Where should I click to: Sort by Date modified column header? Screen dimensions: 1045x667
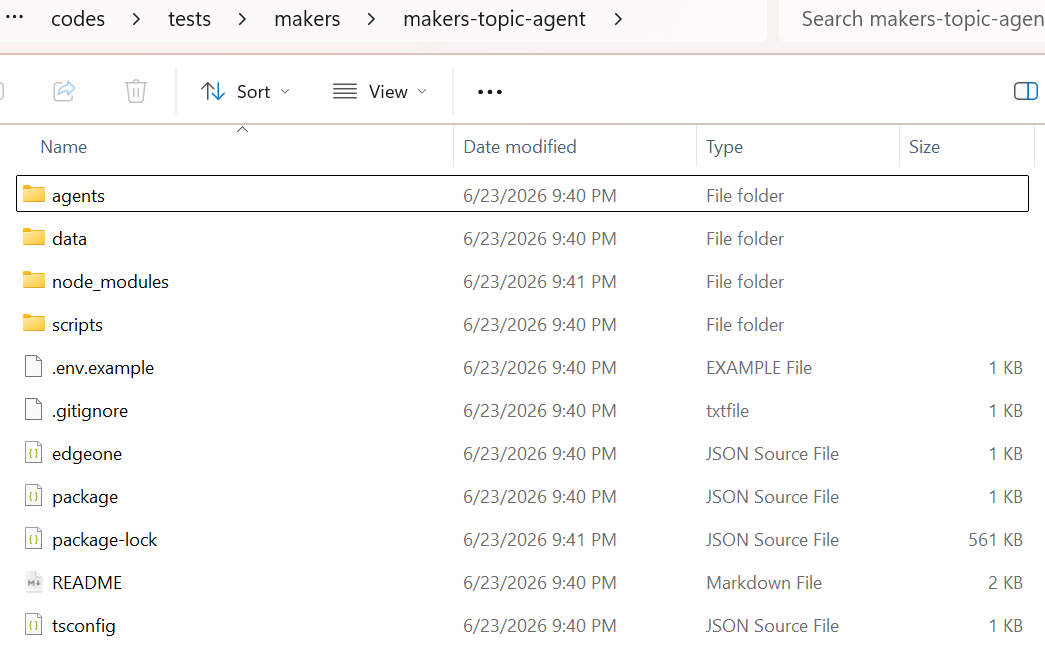(x=520, y=147)
